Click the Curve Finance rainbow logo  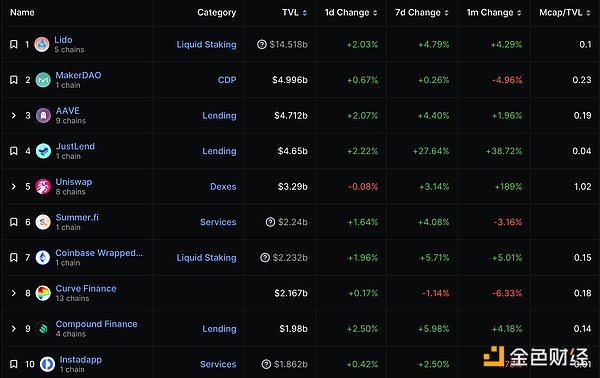43,293
